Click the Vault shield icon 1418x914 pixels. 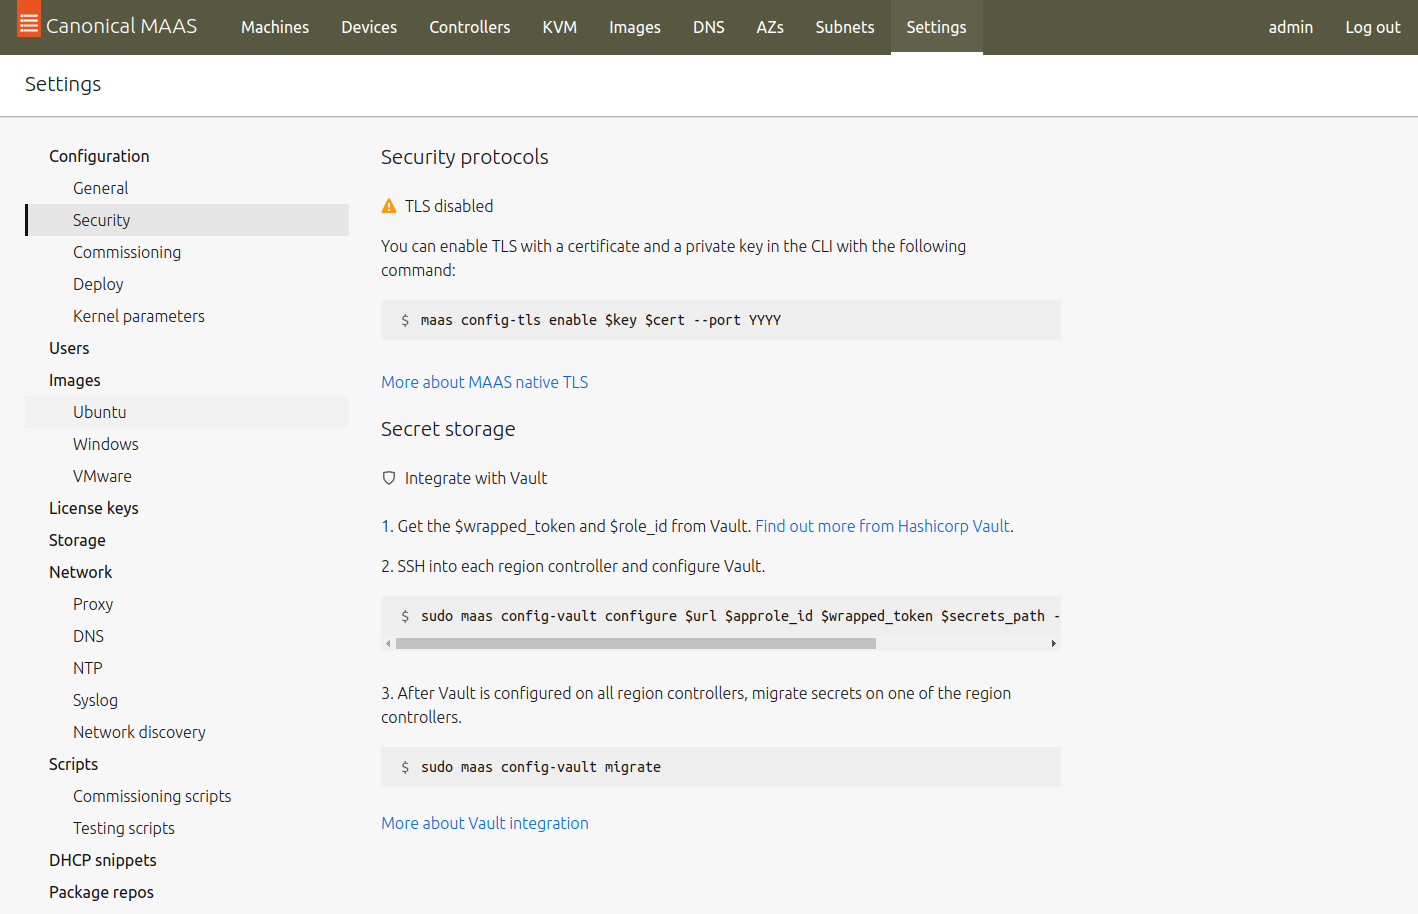388,478
